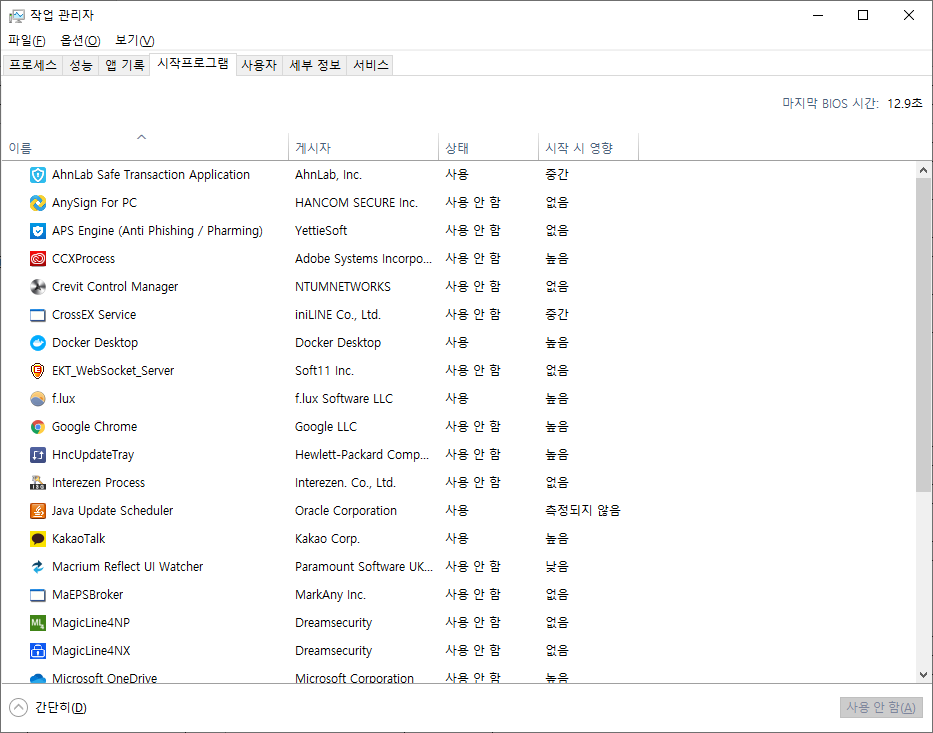The width and height of the screenshot is (933, 733).
Task: Click the MagicLine4NP icon
Action: 37,623
